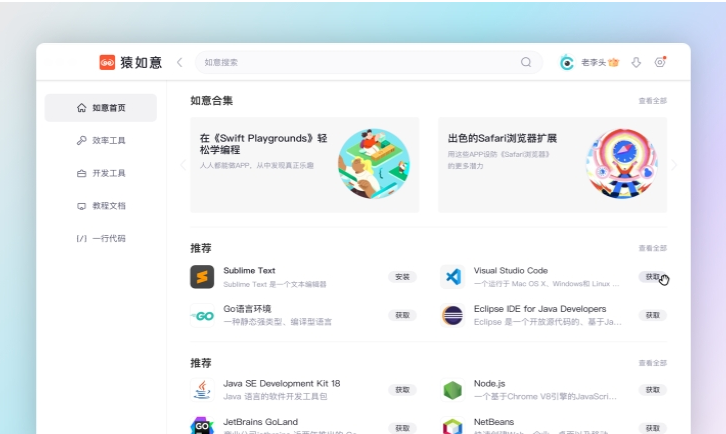Click the Node.js green hexagon icon
The image size is (726, 434).
tap(452, 390)
